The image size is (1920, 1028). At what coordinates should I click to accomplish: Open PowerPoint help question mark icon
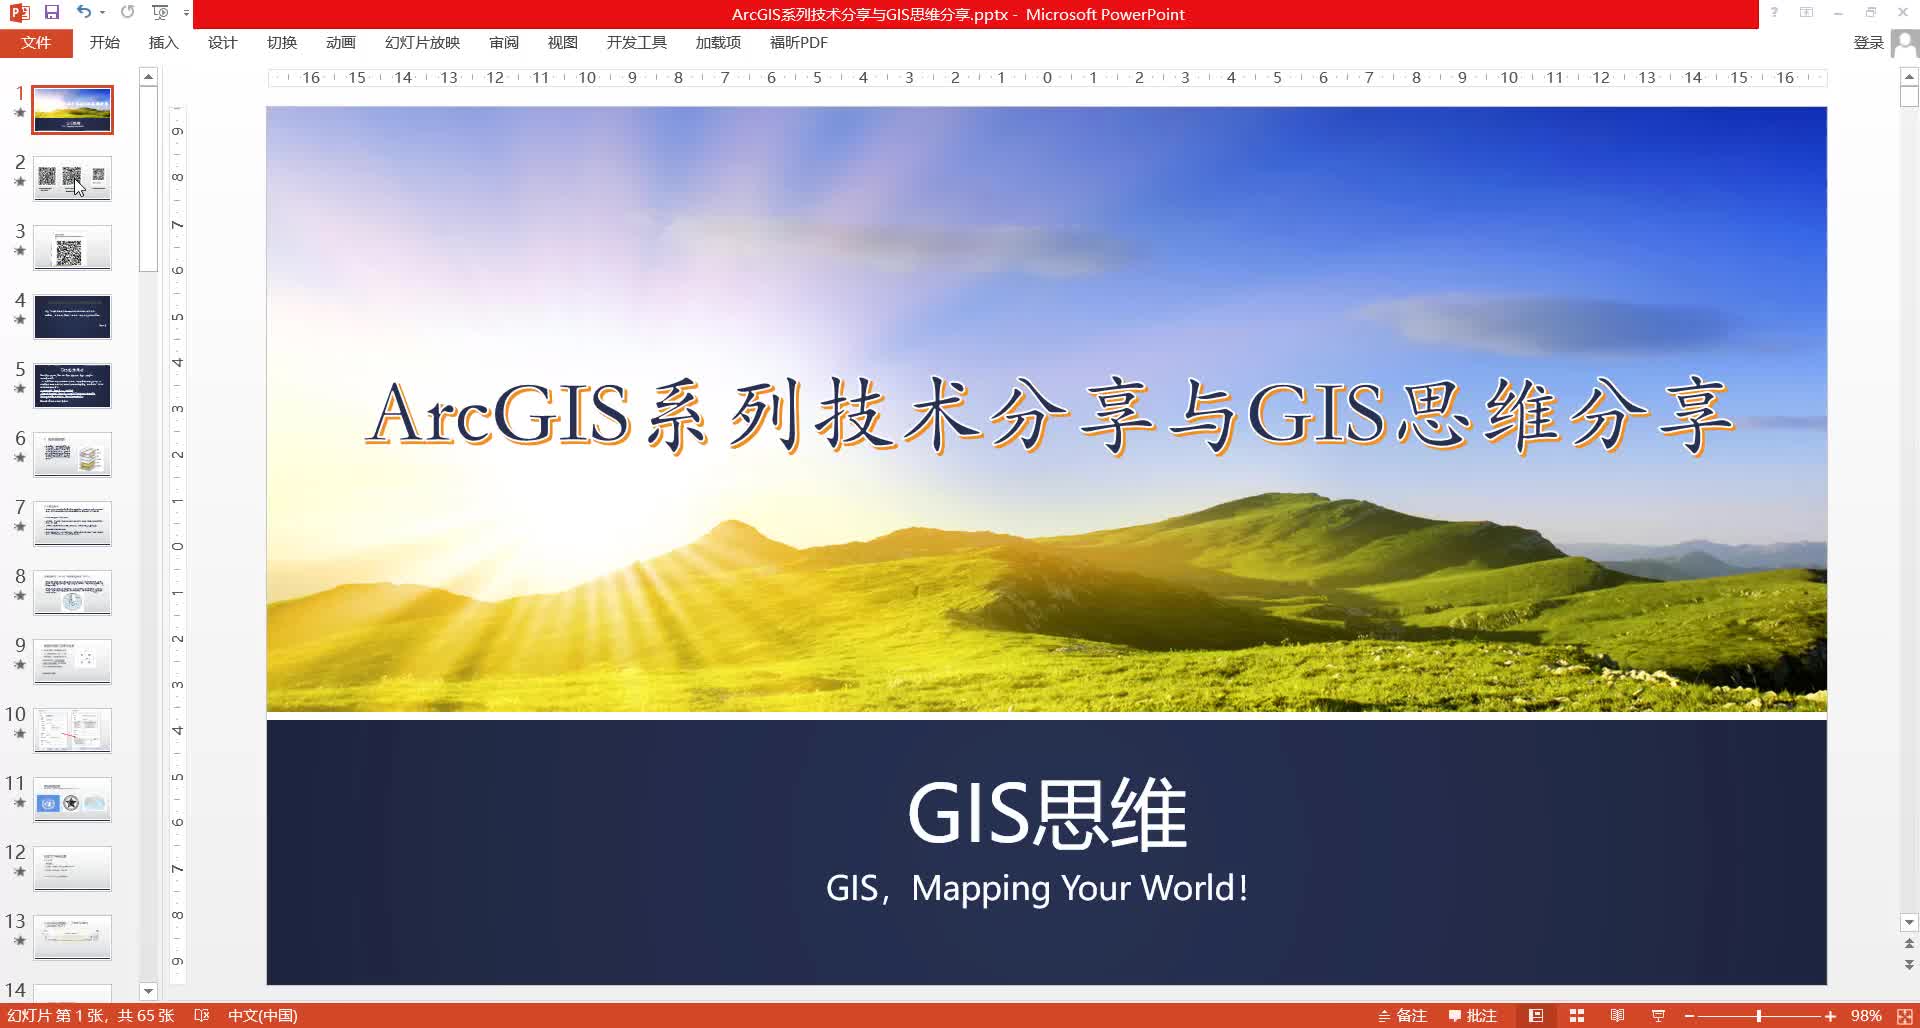(x=1774, y=13)
